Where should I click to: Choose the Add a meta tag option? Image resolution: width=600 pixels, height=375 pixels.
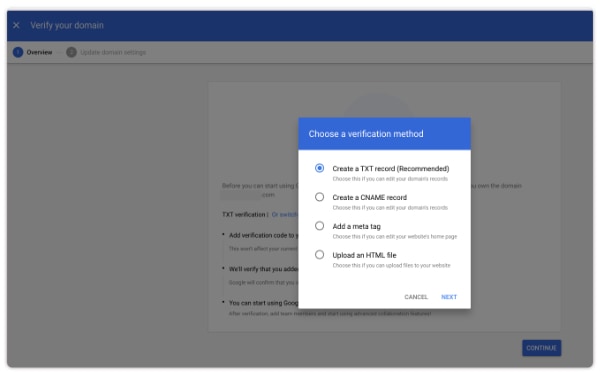319,226
